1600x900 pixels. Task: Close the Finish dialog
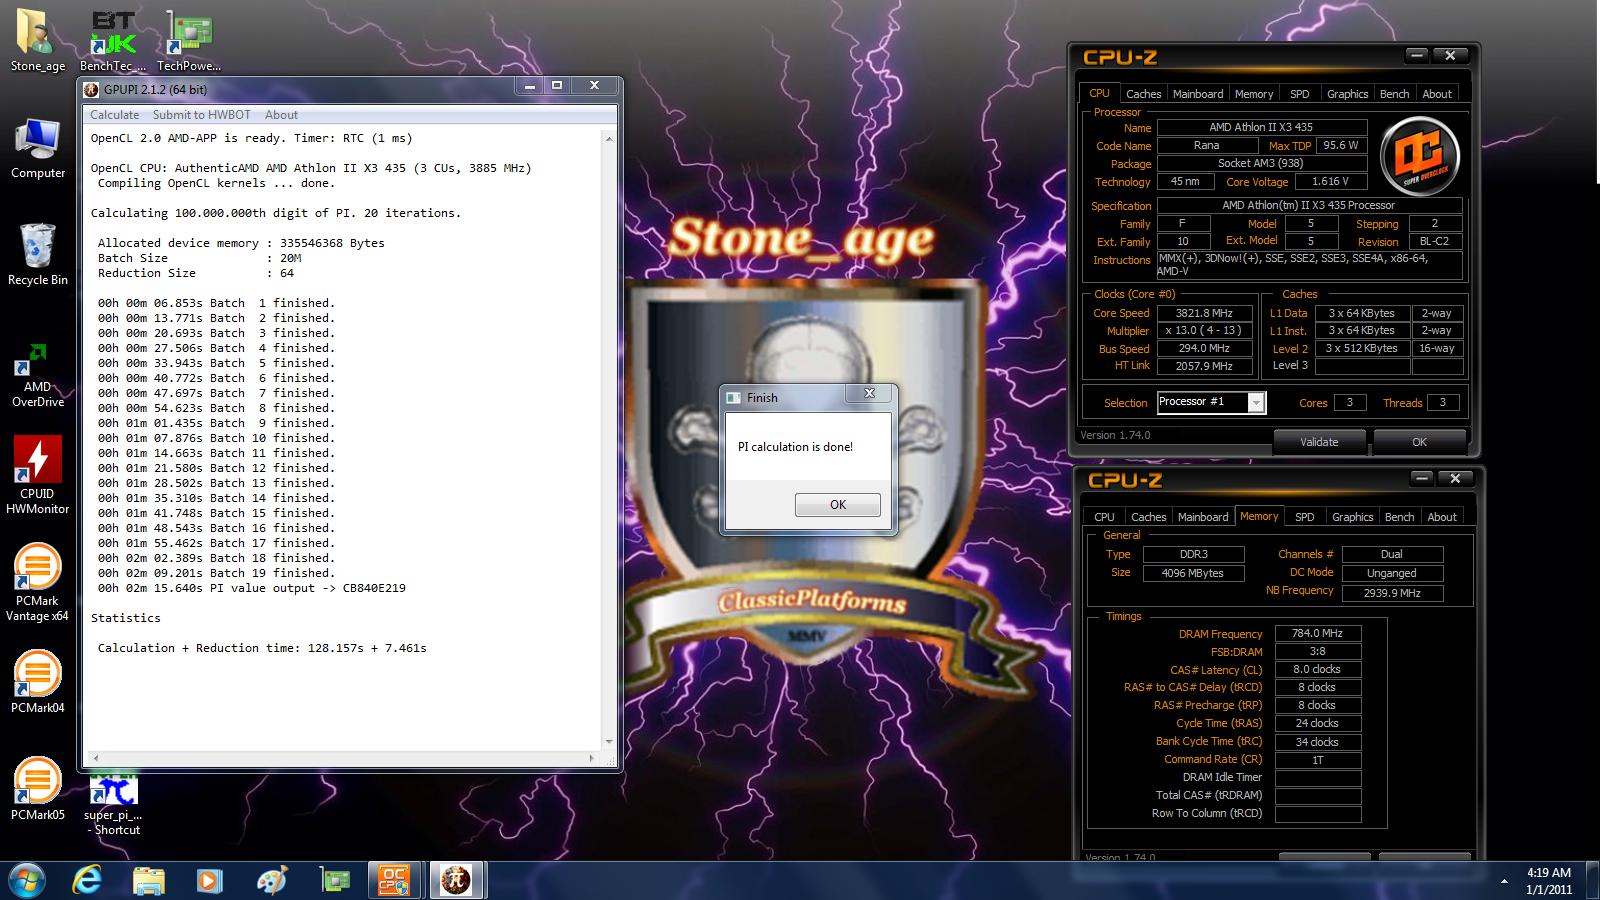tap(869, 394)
